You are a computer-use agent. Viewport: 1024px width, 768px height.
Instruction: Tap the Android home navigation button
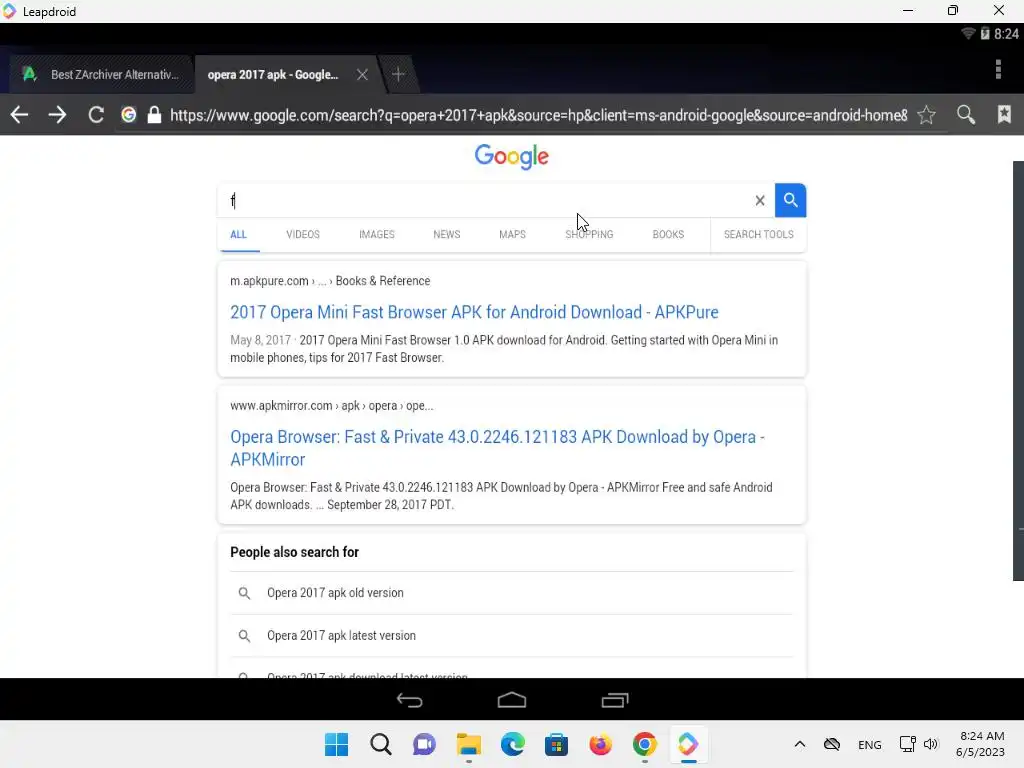pos(511,700)
